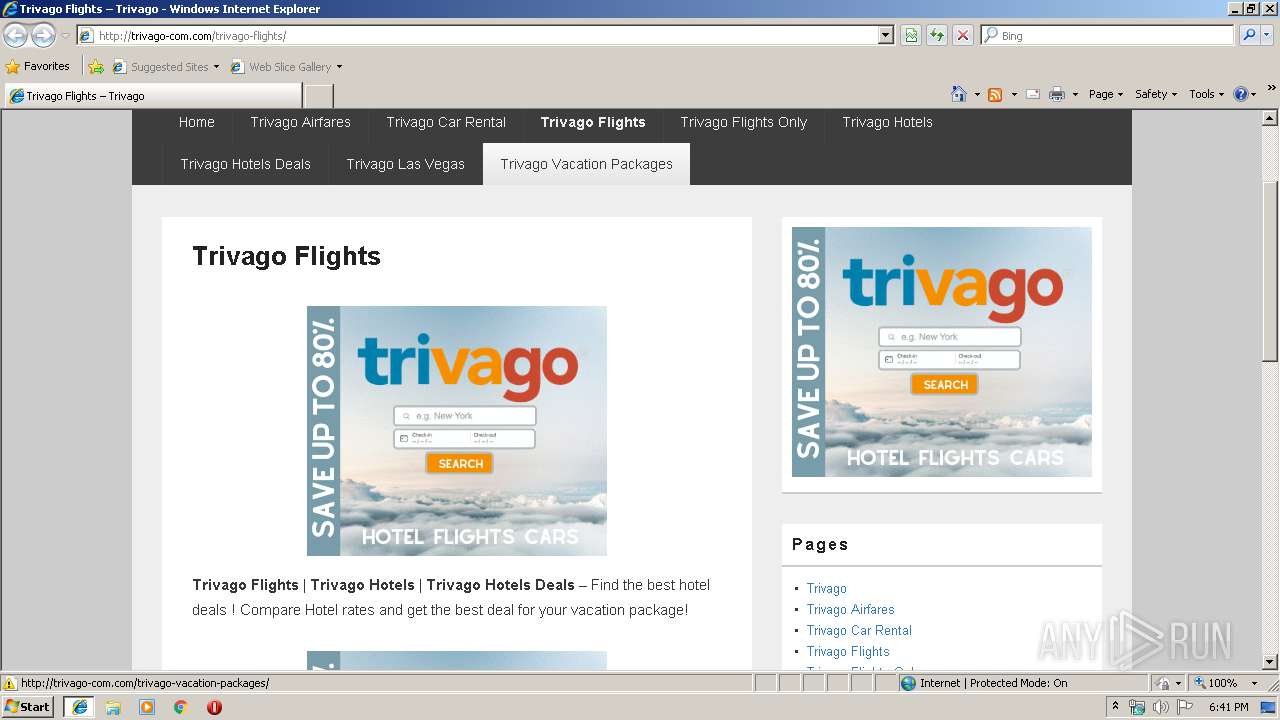Image resolution: width=1280 pixels, height=720 pixels.
Task: Stop loading with the red X icon
Action: click(963, 35)
